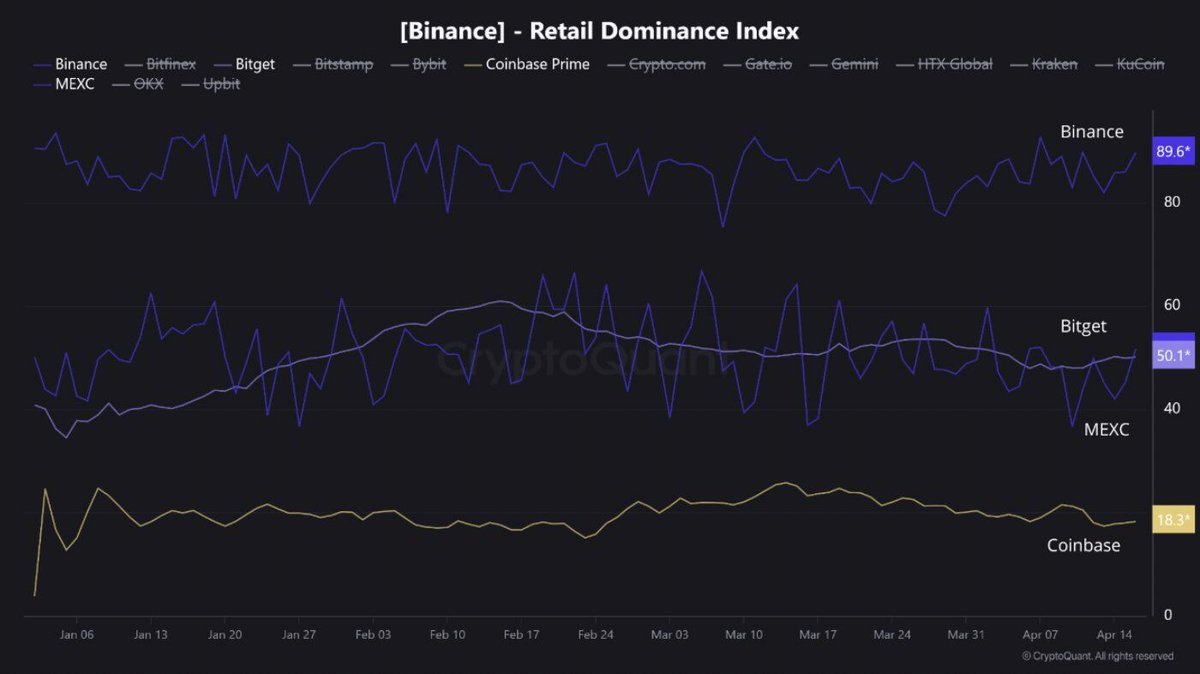Click the CryptoQuant copyright text
The height and width of the screenshot is (674, 1200).
(1097, 656)
